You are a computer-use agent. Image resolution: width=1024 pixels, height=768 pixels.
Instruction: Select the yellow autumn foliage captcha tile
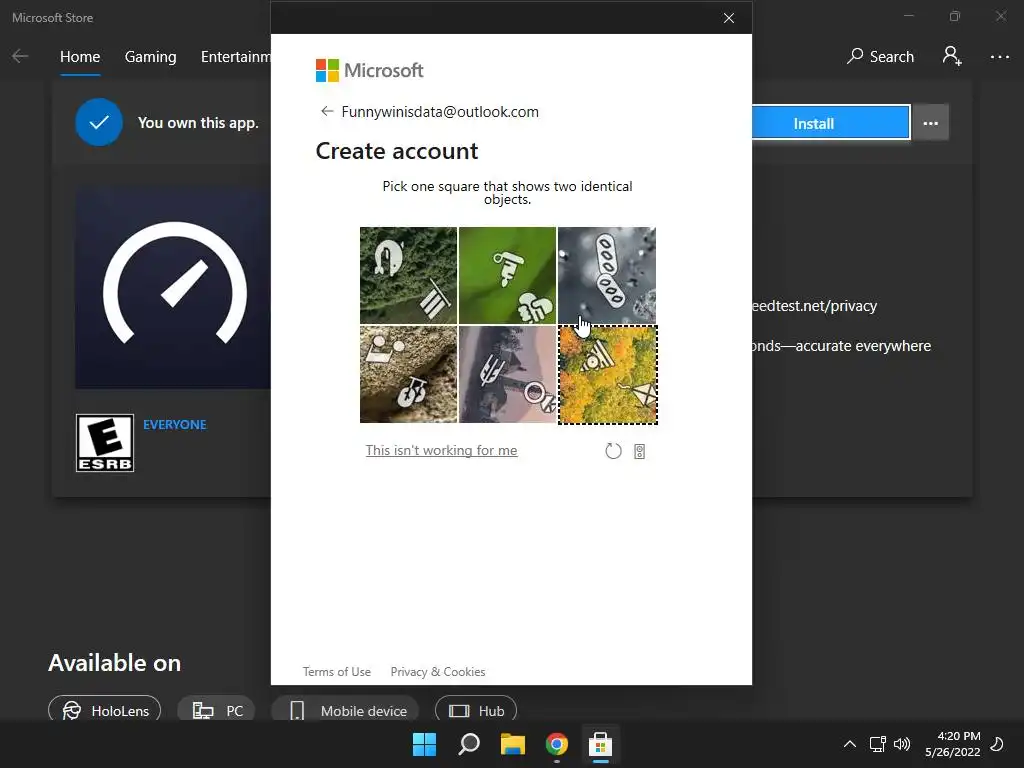coord(608,375)
